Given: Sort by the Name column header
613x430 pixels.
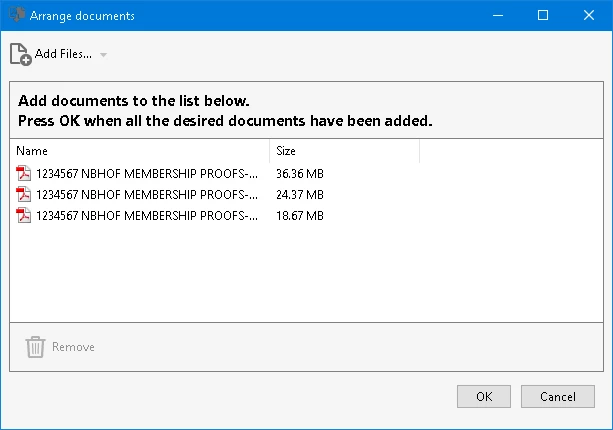Looking at the screenshot, I should click(x=140, y=151).
